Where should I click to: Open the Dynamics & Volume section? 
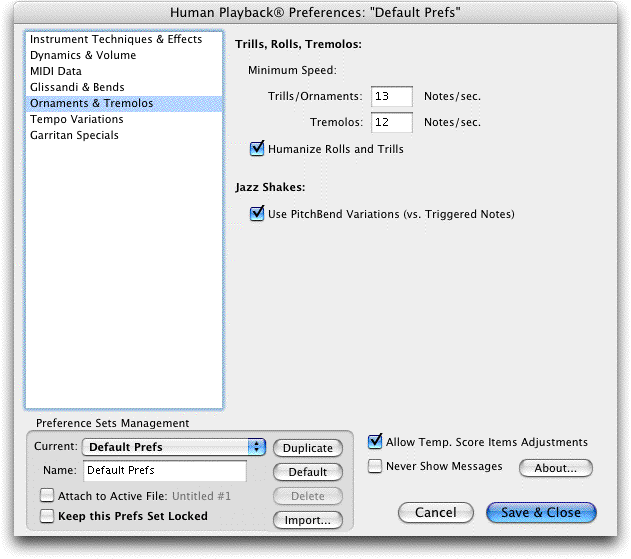124,55
